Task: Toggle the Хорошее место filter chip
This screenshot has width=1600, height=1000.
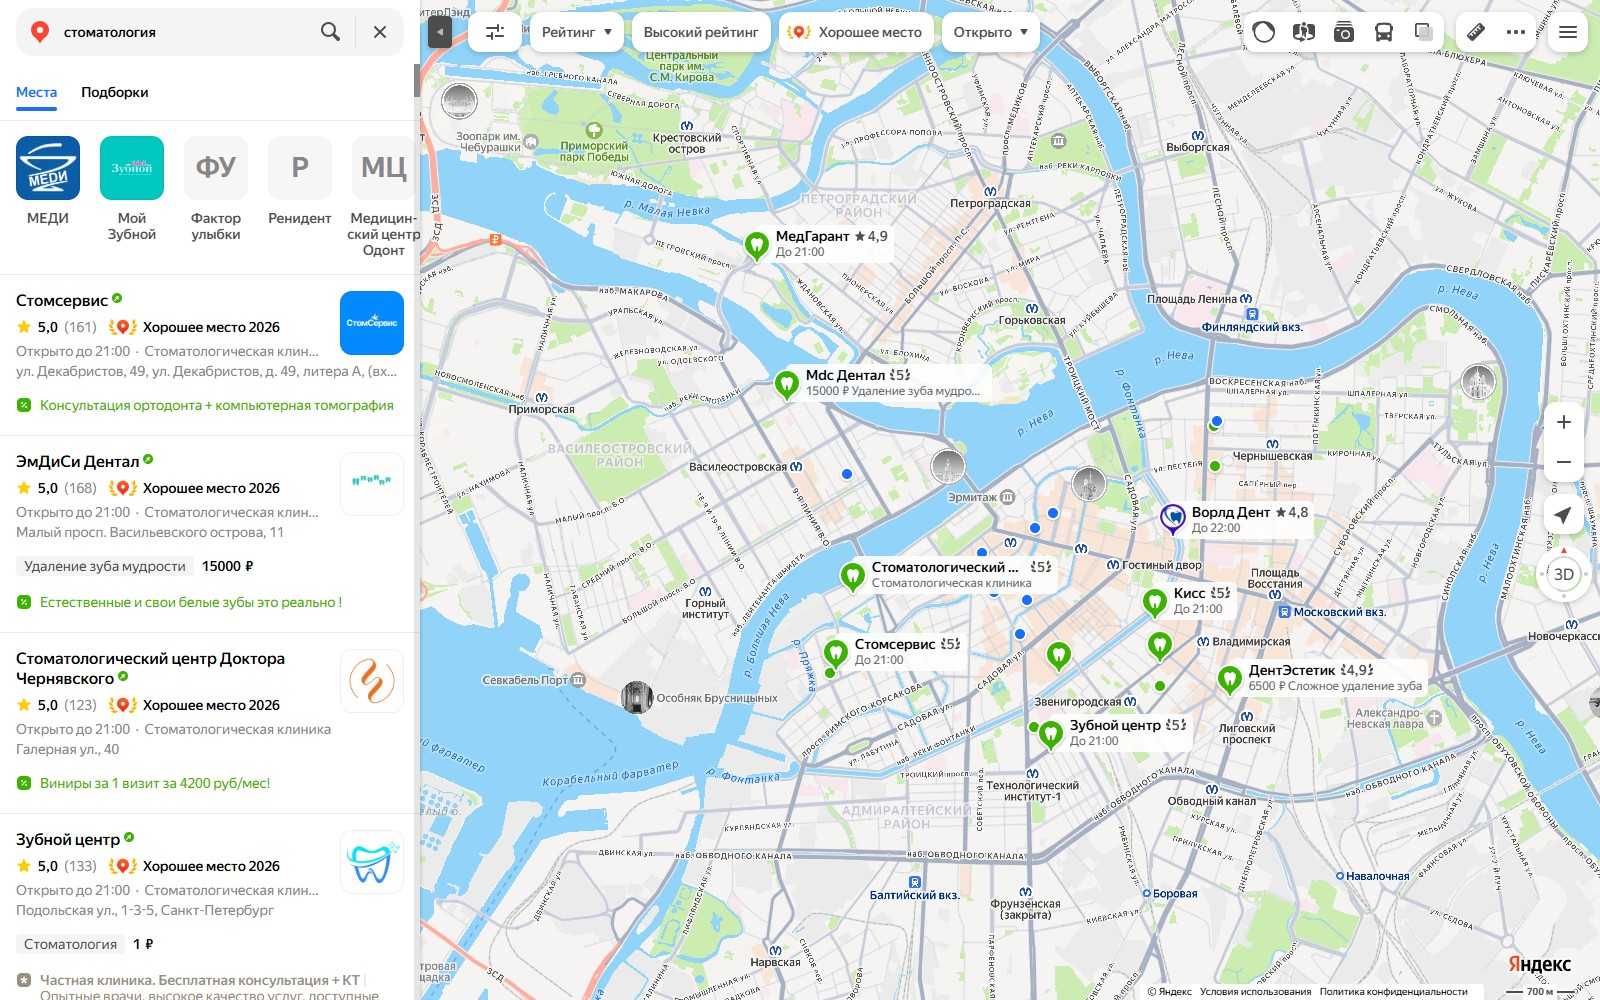Action: [x=857, y=32]
